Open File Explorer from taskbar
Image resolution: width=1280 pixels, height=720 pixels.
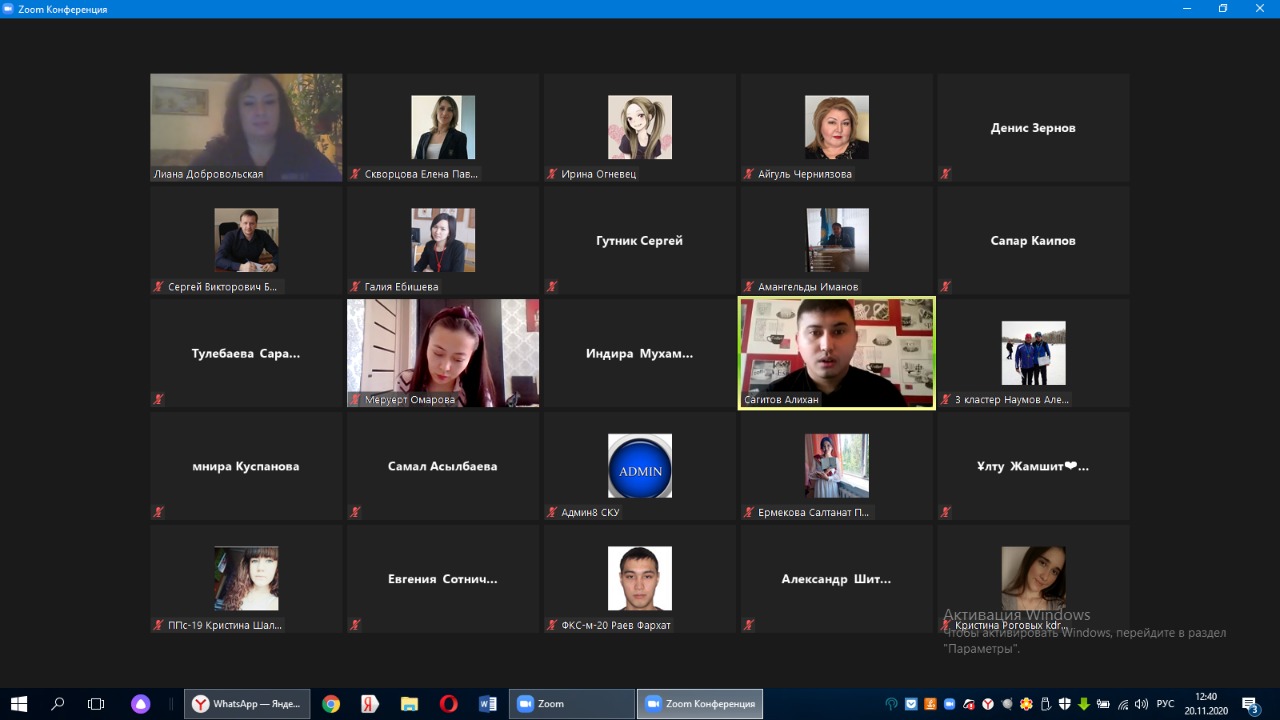[409, 704]
